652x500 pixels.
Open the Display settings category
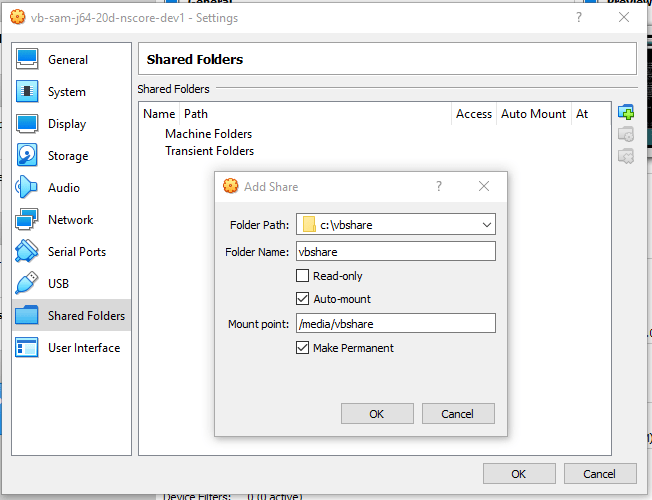click(x=72, y=124)
